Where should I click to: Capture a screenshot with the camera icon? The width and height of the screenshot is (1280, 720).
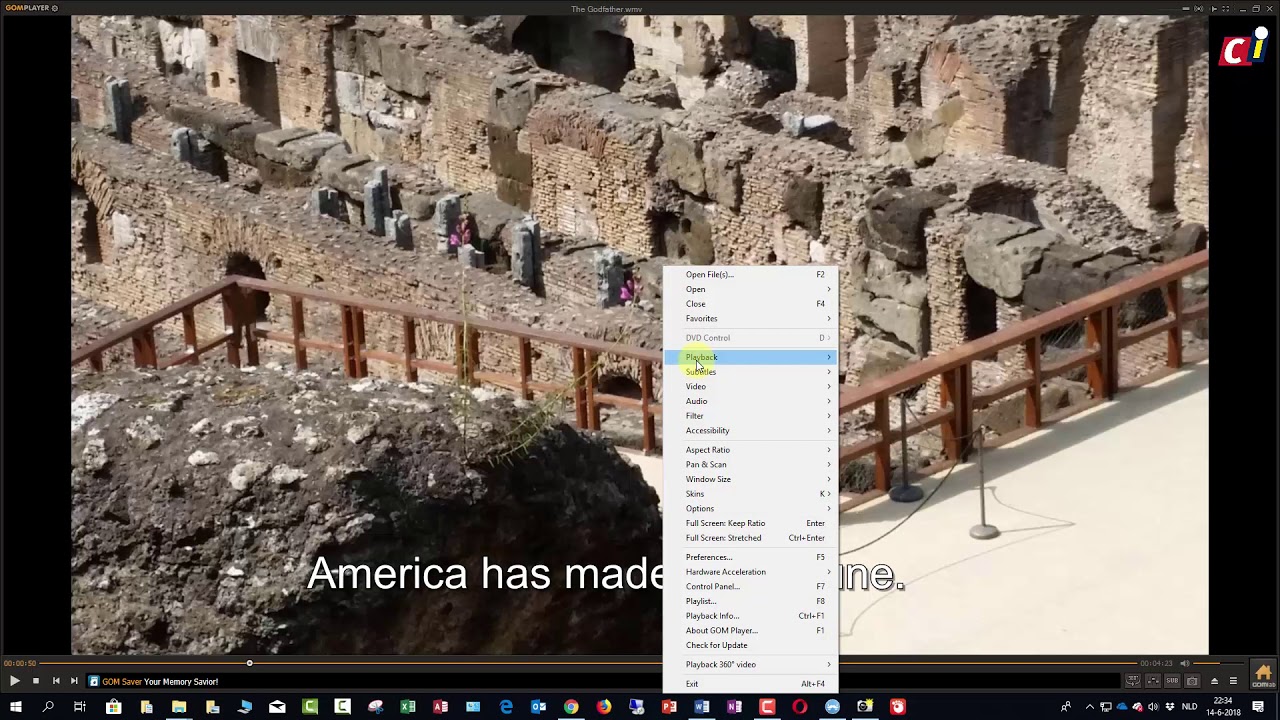click(1194, 681)
